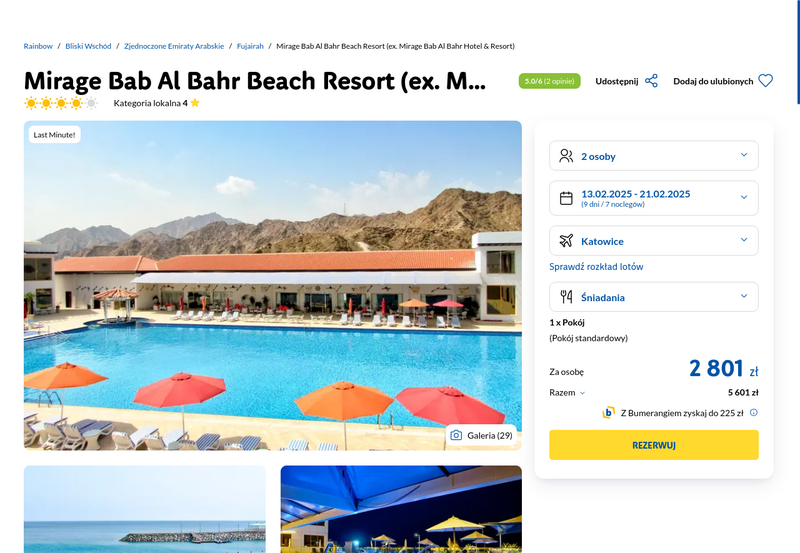Expand the Razem total price breakdown
The width and height of the screenshot is (800, 553).
[567, 392]
